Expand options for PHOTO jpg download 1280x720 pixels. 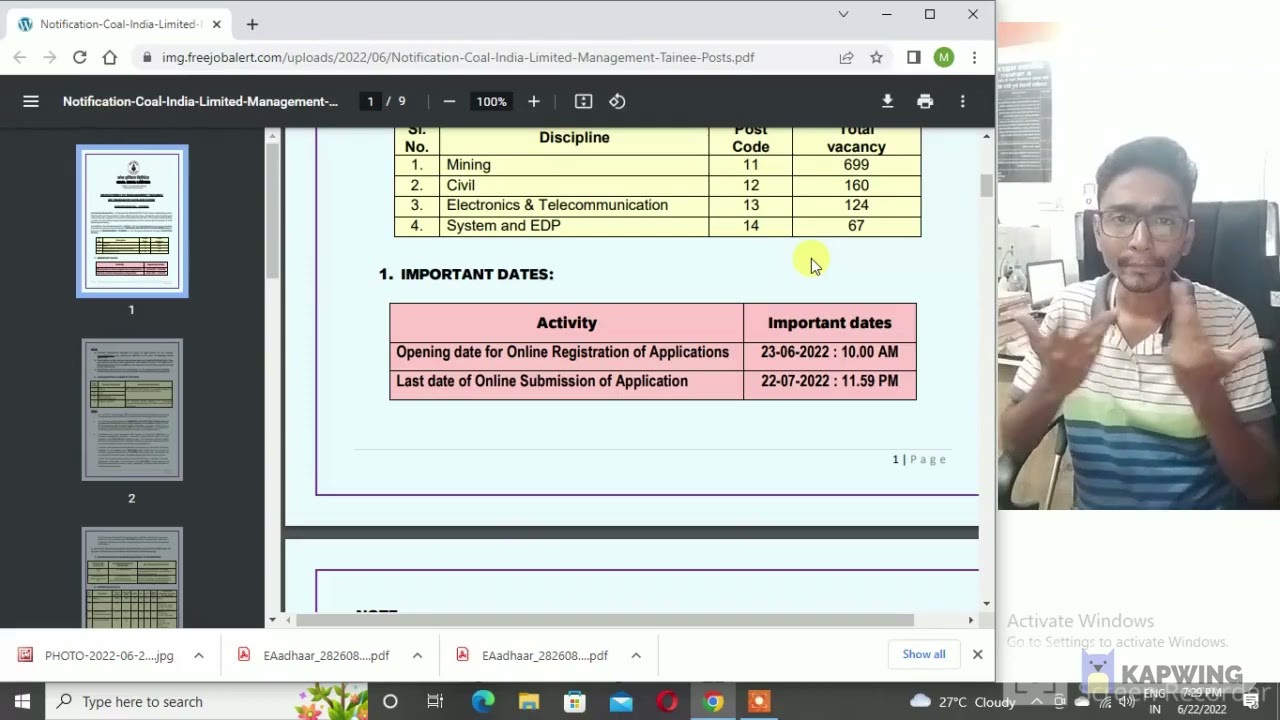(199, 655)
